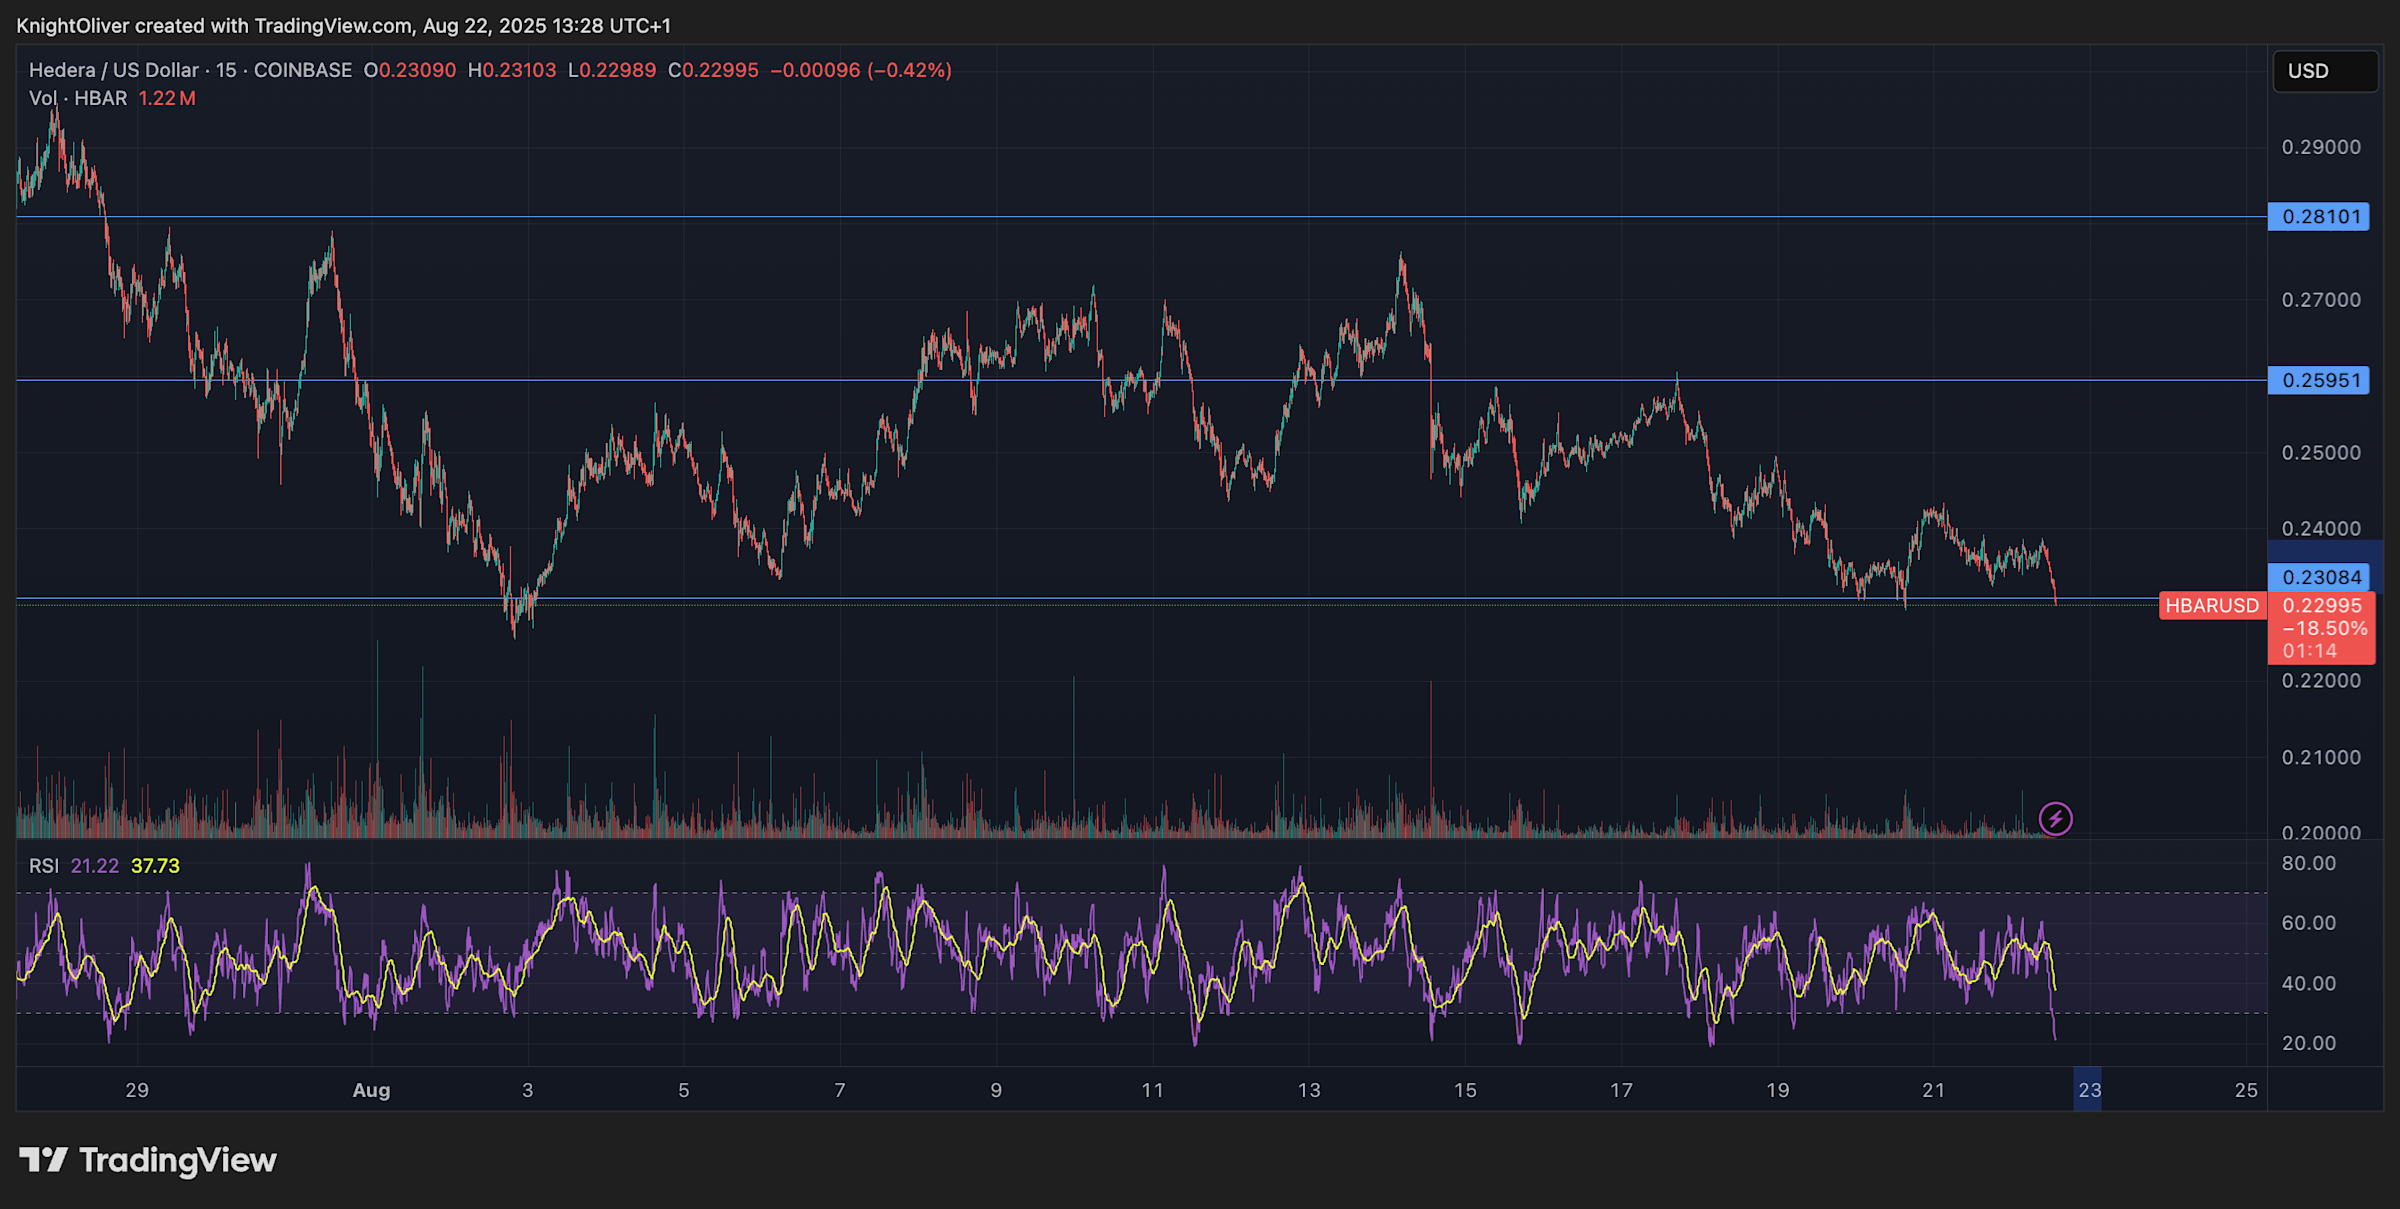The image size is (2400, 1209).
Task: Click the RSI indicator title
Action: [44, 865]
